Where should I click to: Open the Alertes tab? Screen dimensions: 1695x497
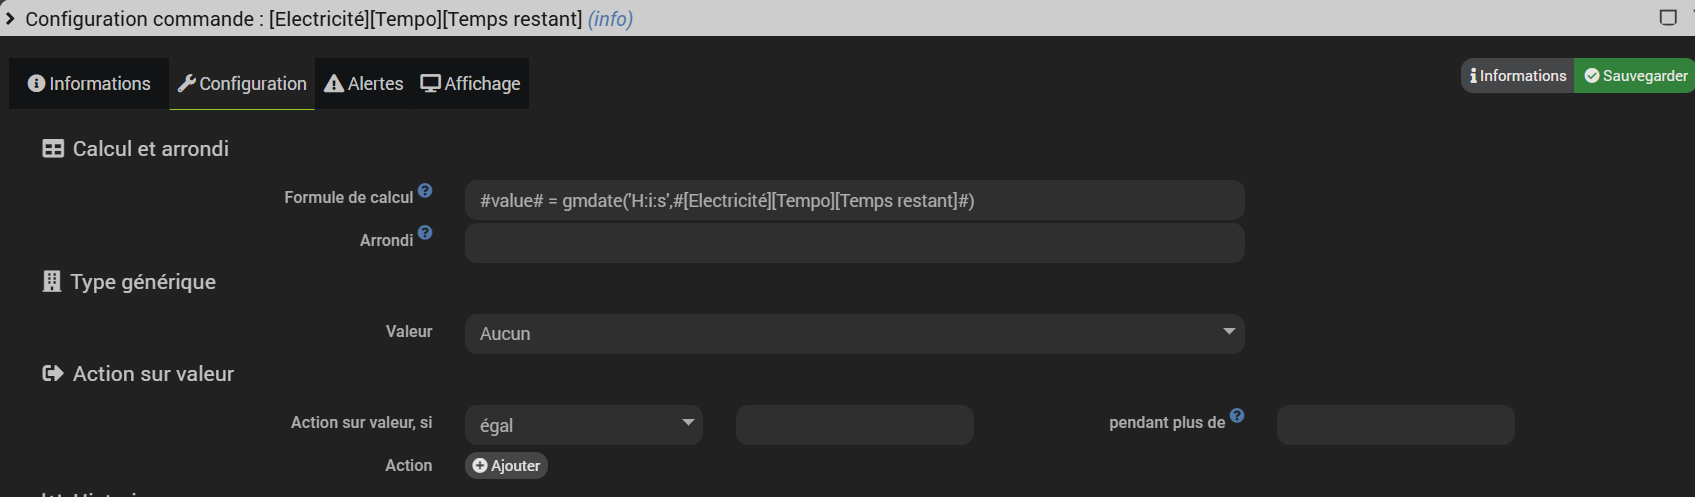tap(364, 84)
